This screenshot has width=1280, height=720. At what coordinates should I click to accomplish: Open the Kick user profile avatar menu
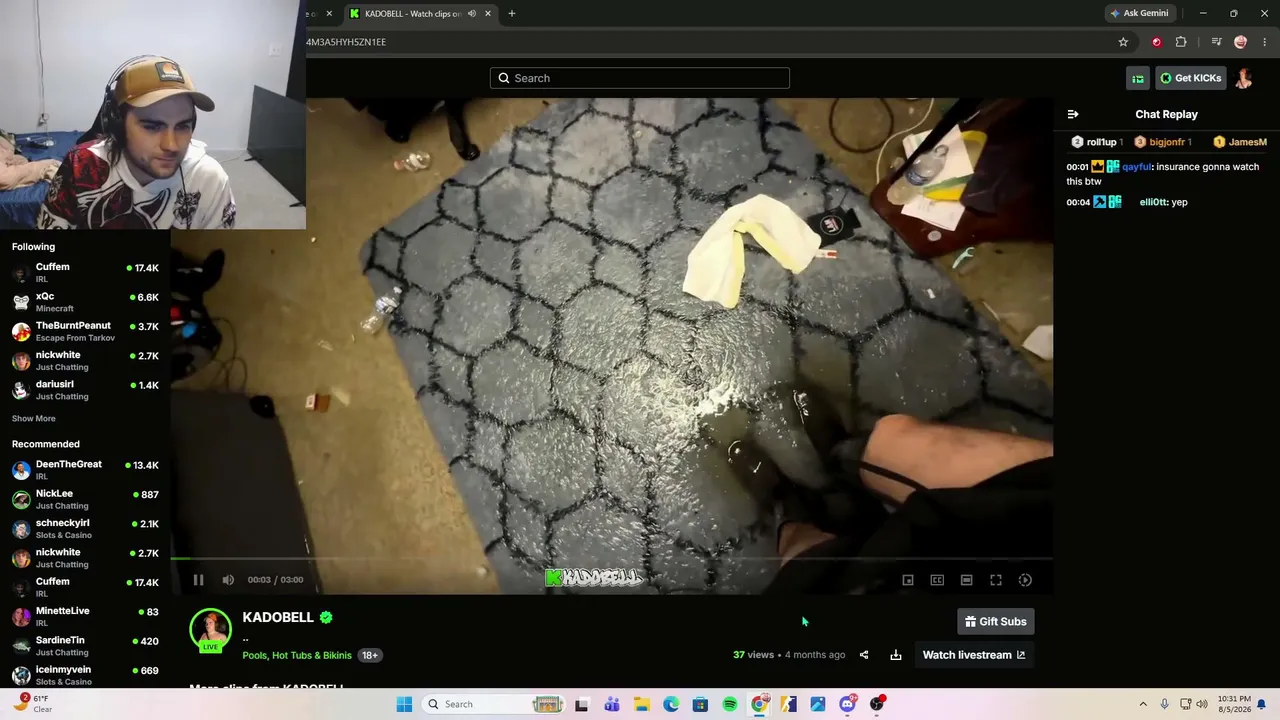1244,78
